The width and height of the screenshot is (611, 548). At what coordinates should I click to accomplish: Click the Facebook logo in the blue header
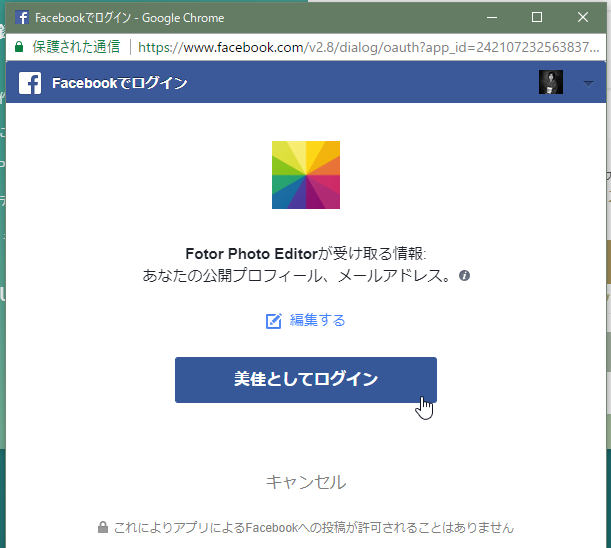(30, 83)
